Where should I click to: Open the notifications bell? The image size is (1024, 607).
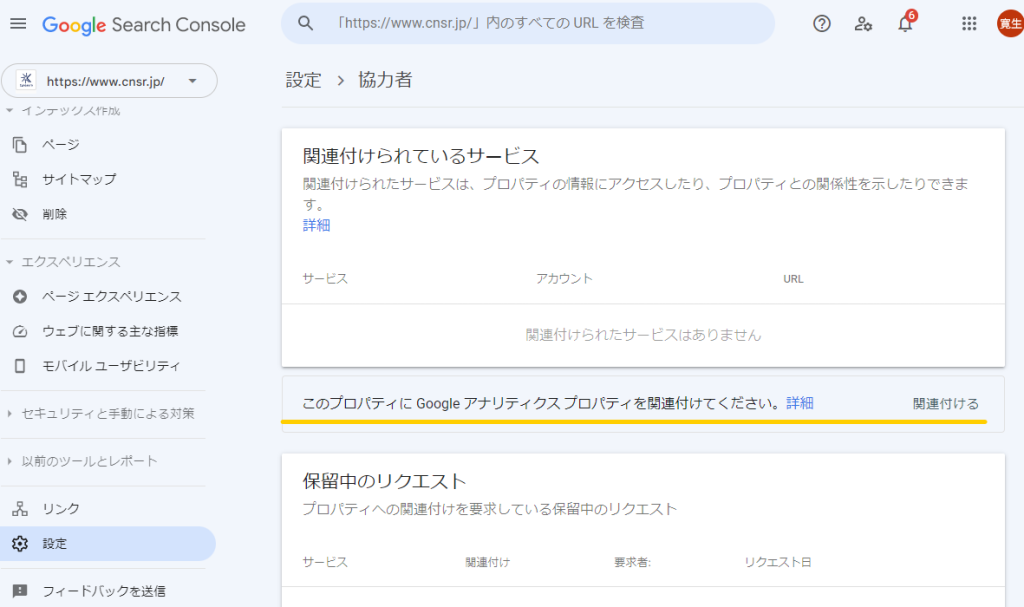[905, 24]
